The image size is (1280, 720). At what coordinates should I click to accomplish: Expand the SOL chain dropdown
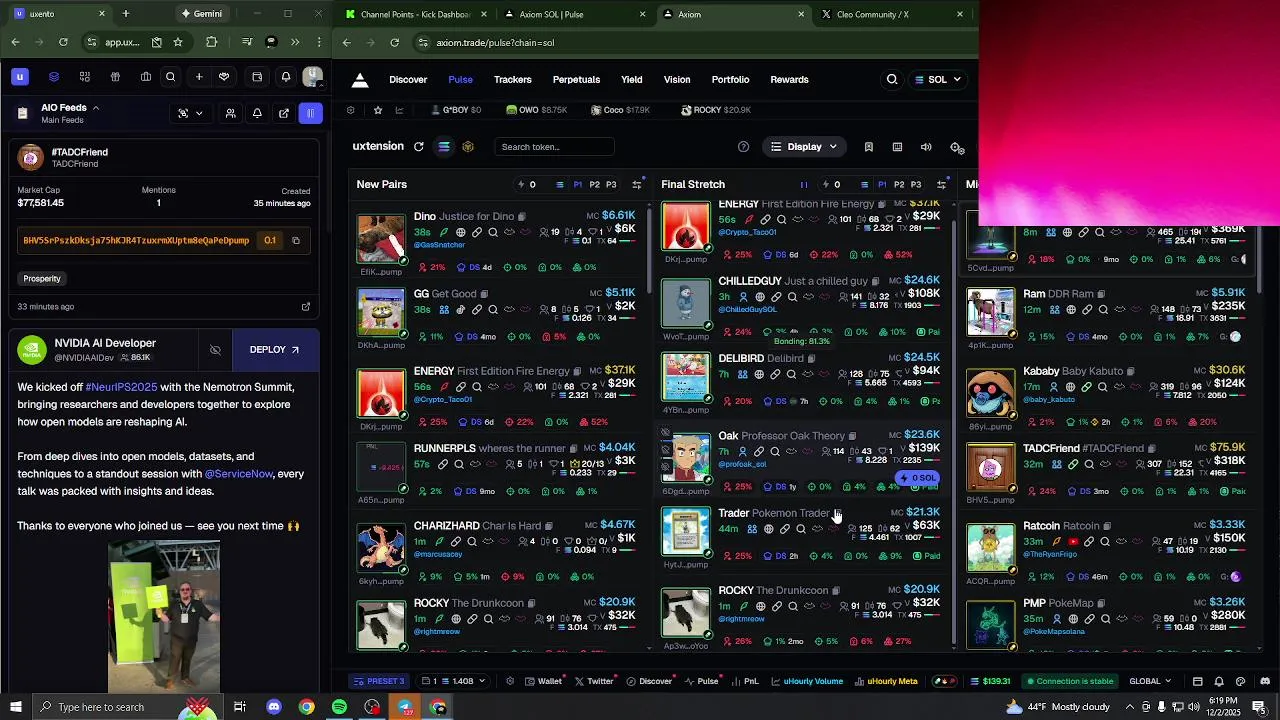938,80
